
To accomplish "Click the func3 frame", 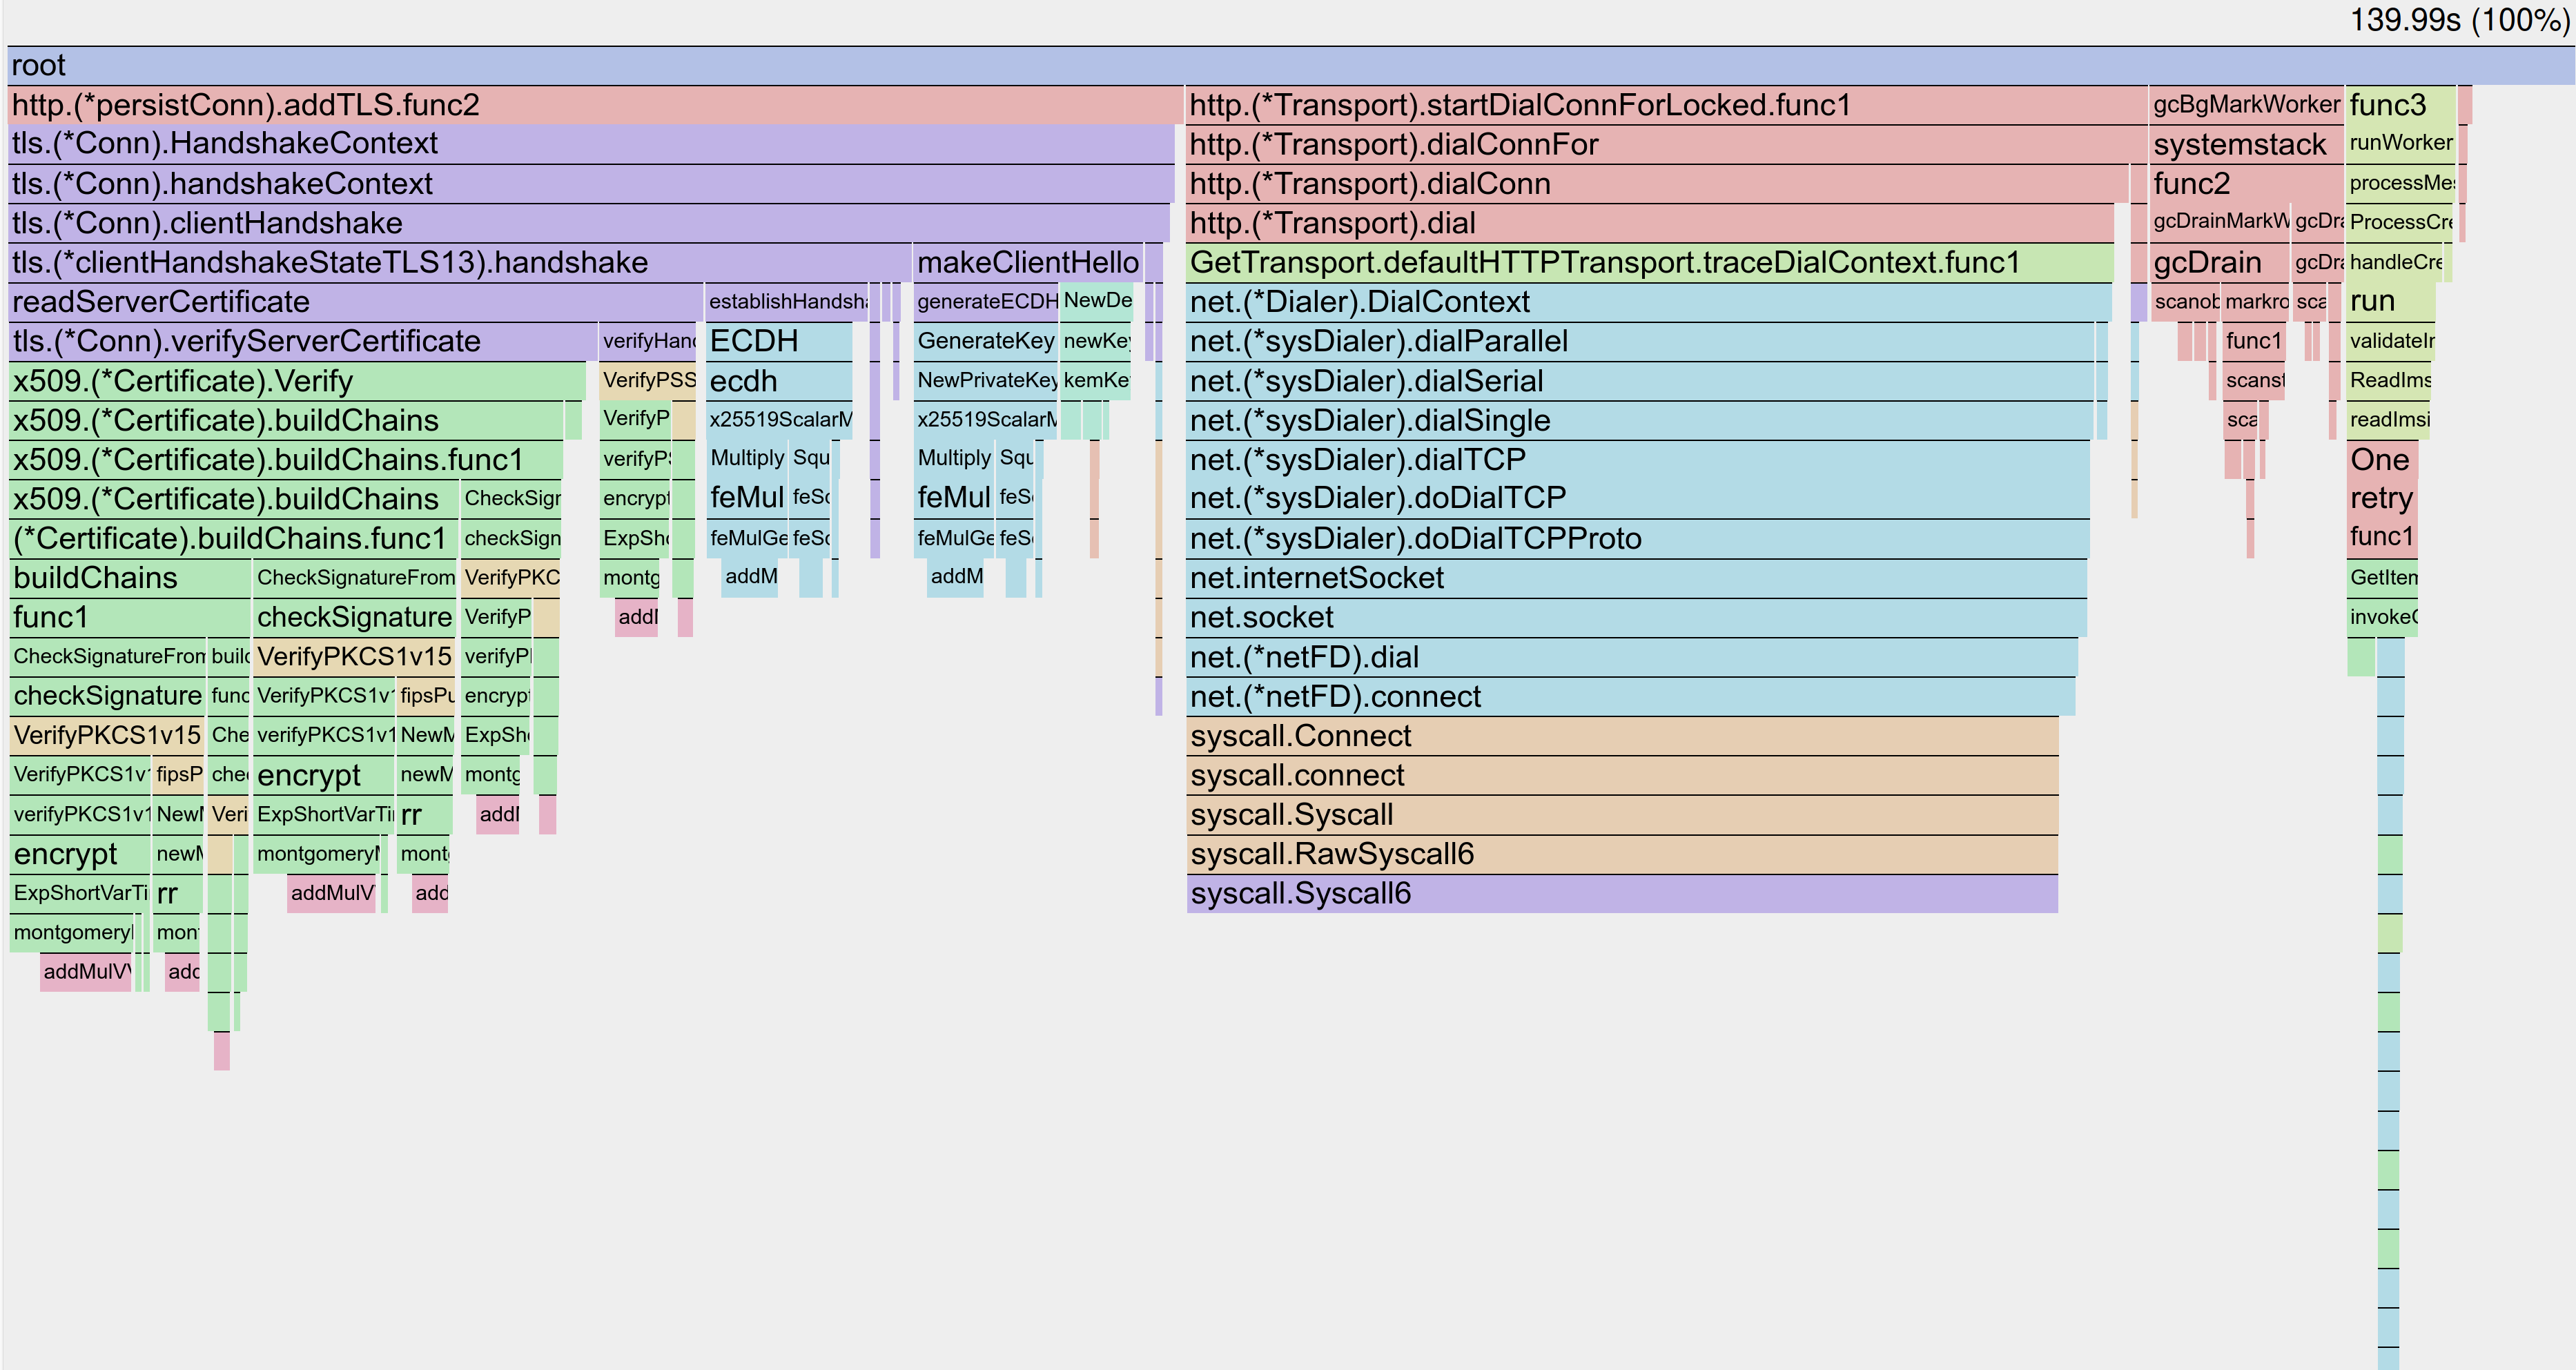I will coord(2401,105).
